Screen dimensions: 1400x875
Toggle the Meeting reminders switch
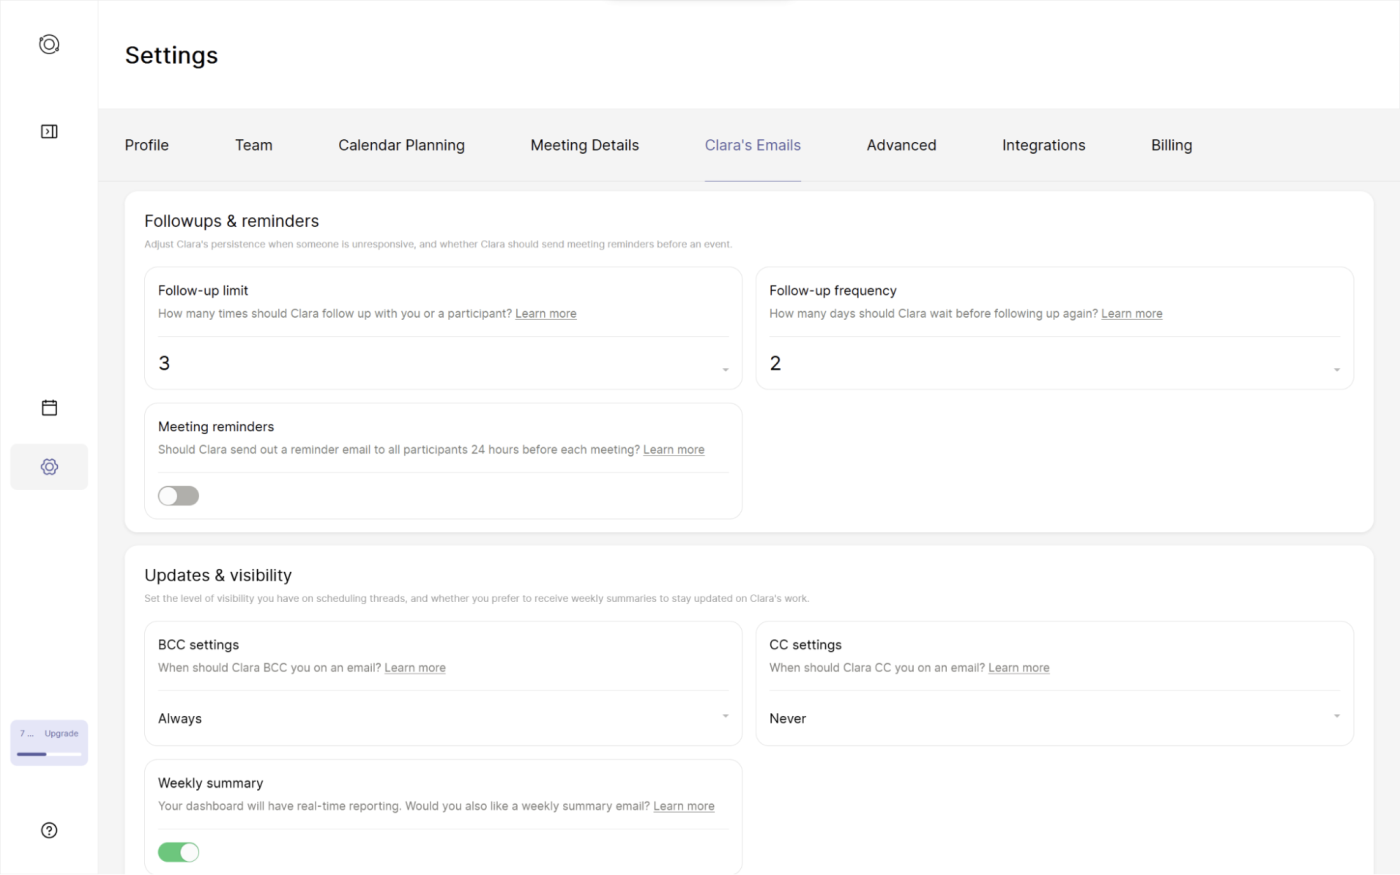pyautogui.click(x=179, y=496)
